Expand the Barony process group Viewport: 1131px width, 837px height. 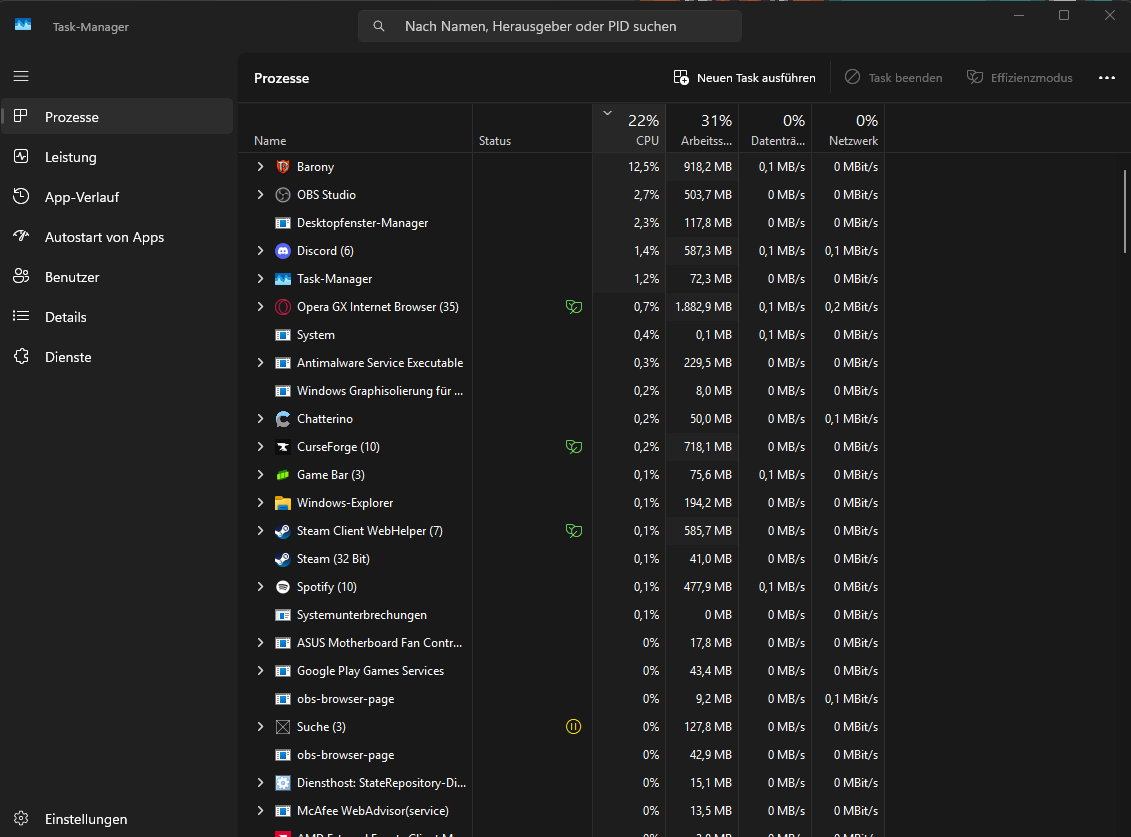point(260,167)
